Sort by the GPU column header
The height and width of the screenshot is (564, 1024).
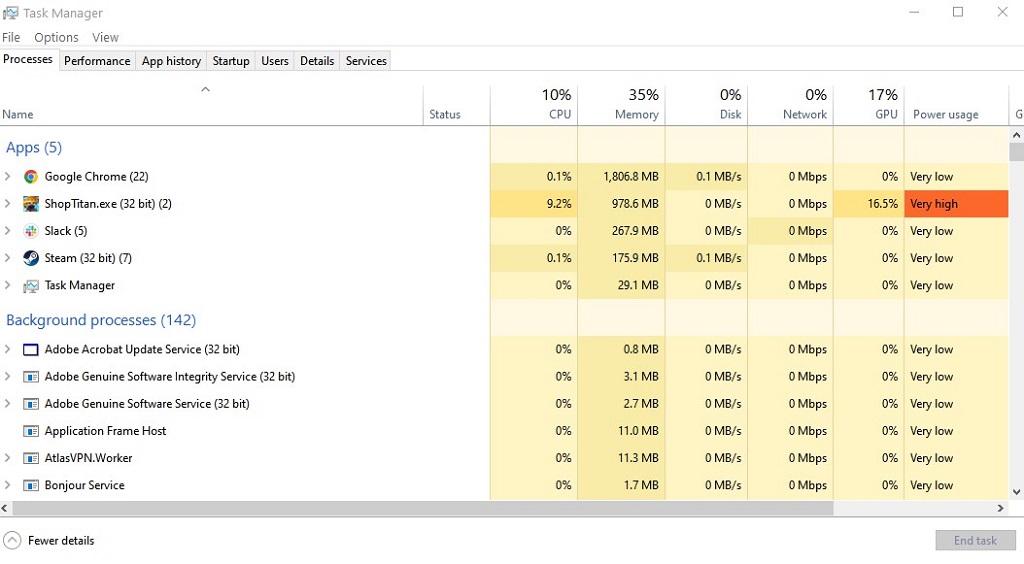869,104
